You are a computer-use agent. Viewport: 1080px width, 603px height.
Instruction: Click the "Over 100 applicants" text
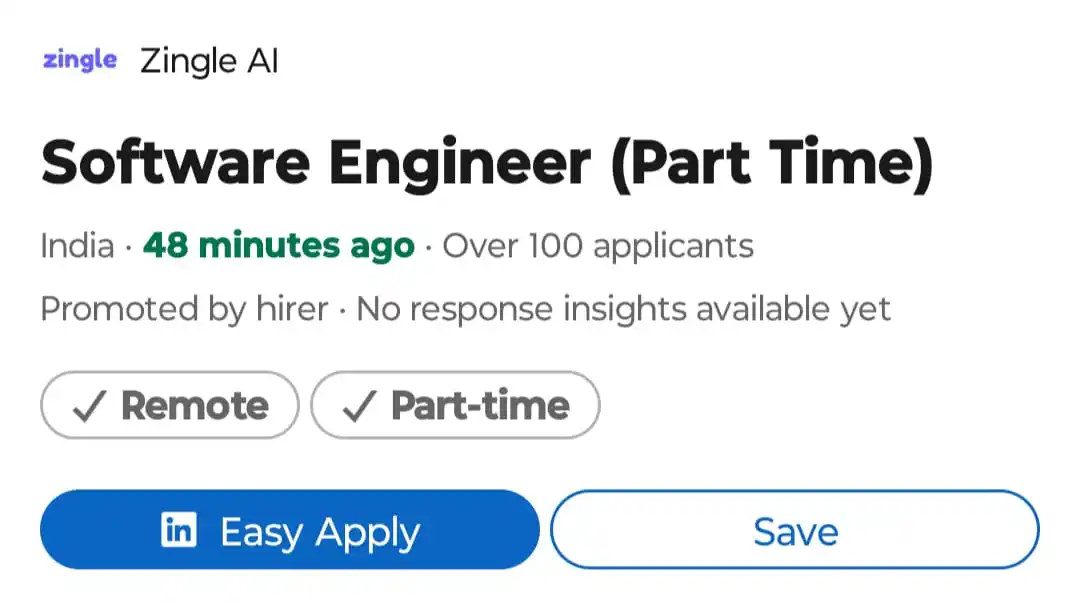pyautogui.click(x=598, y=246)
